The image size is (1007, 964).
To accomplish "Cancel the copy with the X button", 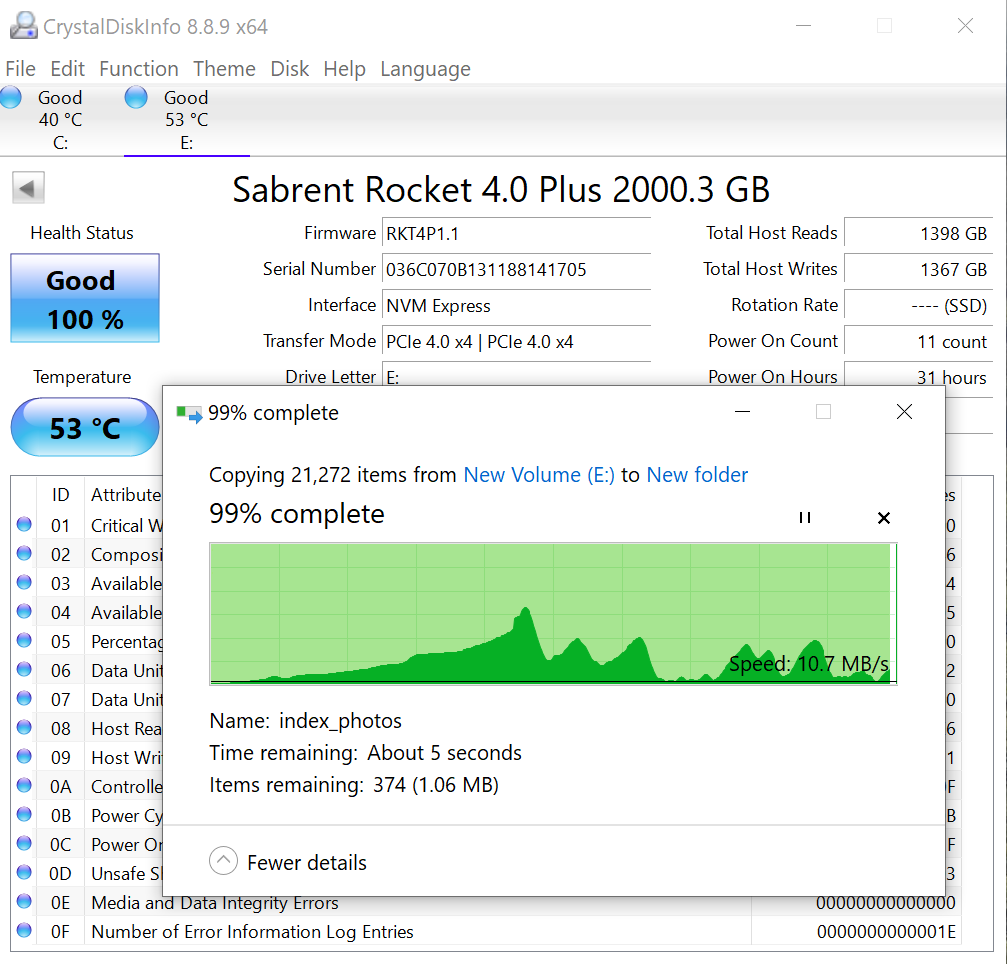I will pyautogui.click(x=883, y=517).
